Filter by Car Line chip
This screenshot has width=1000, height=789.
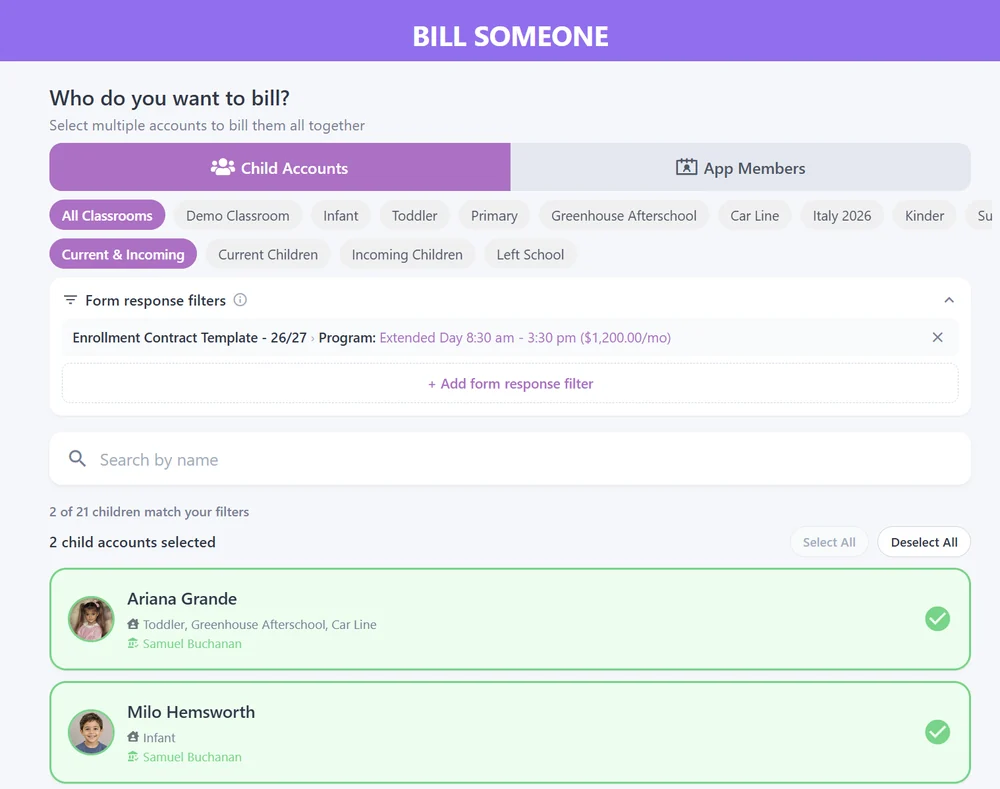click(x=754, y=216)
